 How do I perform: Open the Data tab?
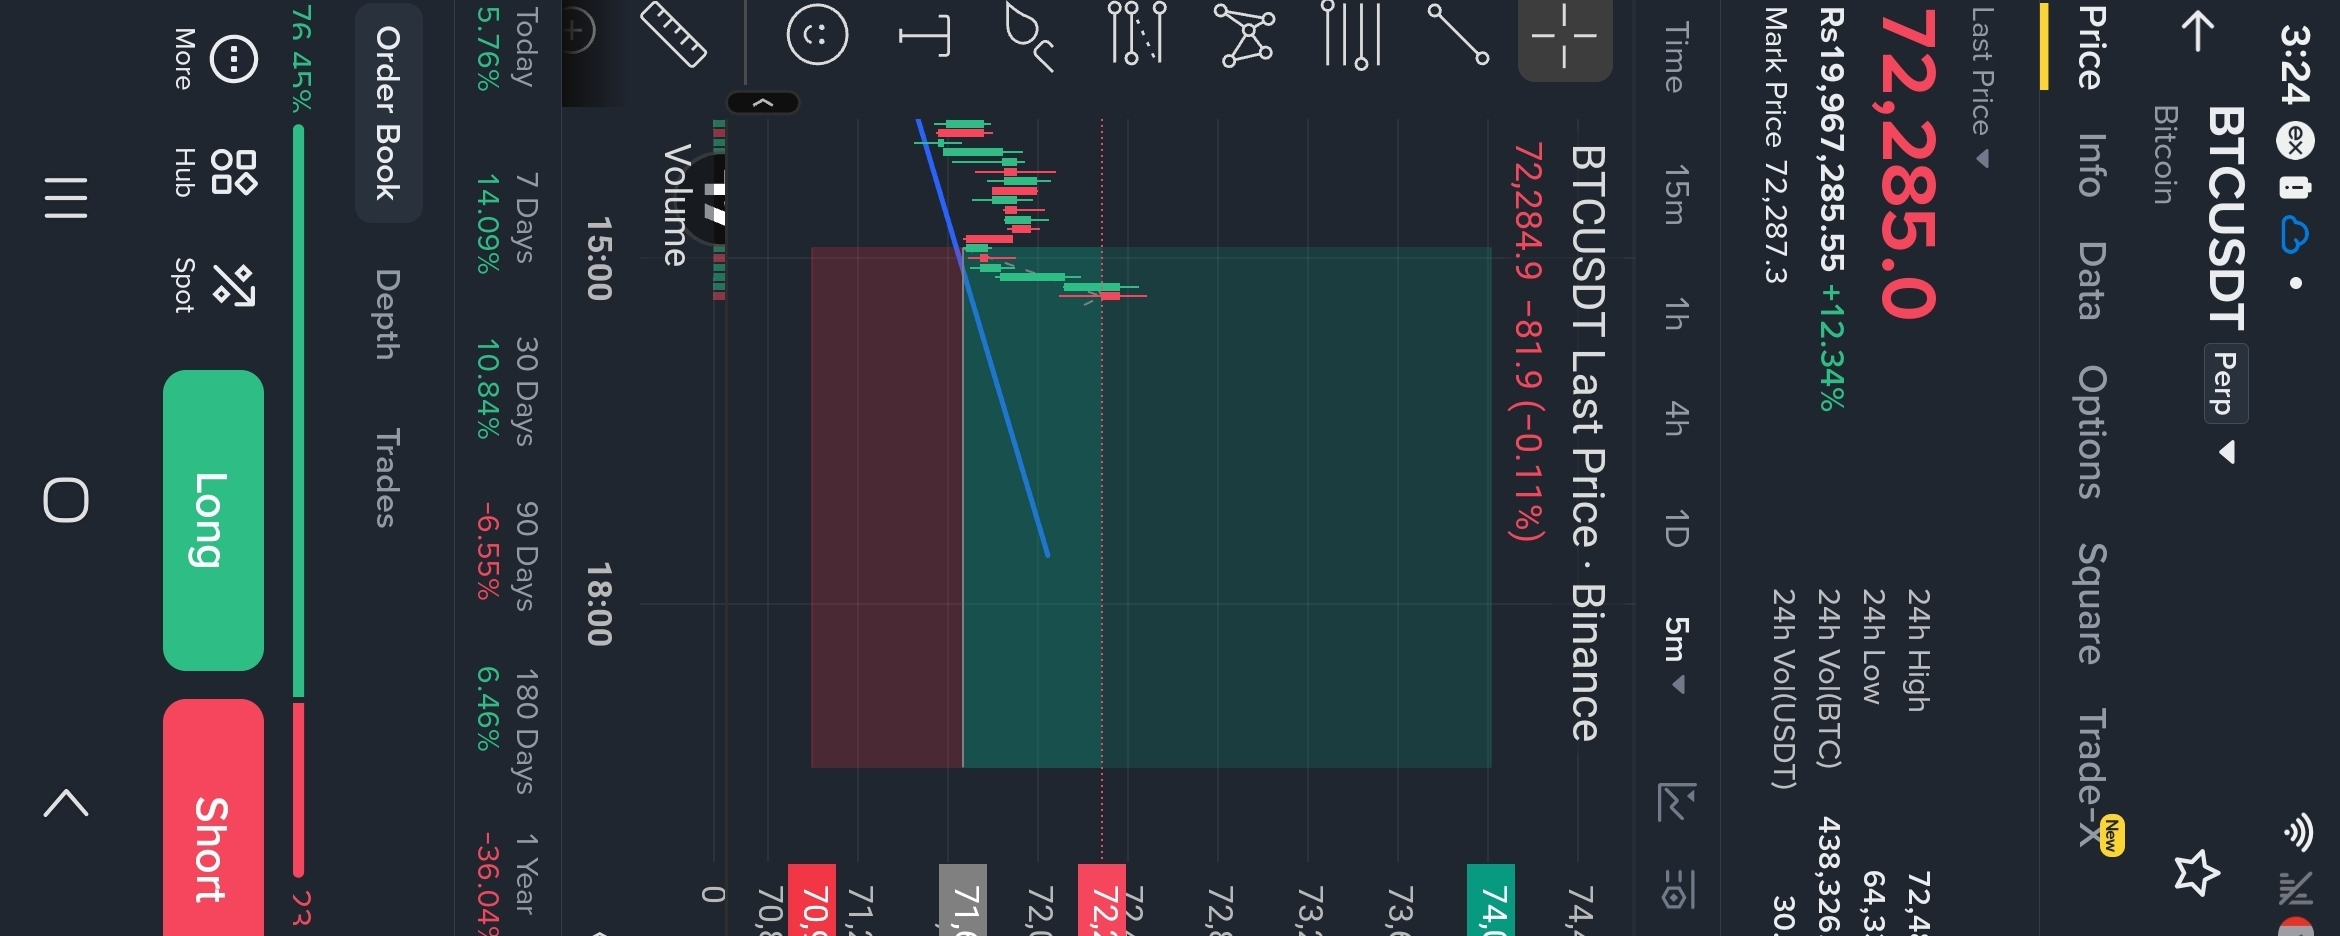tap(2090, 280)
